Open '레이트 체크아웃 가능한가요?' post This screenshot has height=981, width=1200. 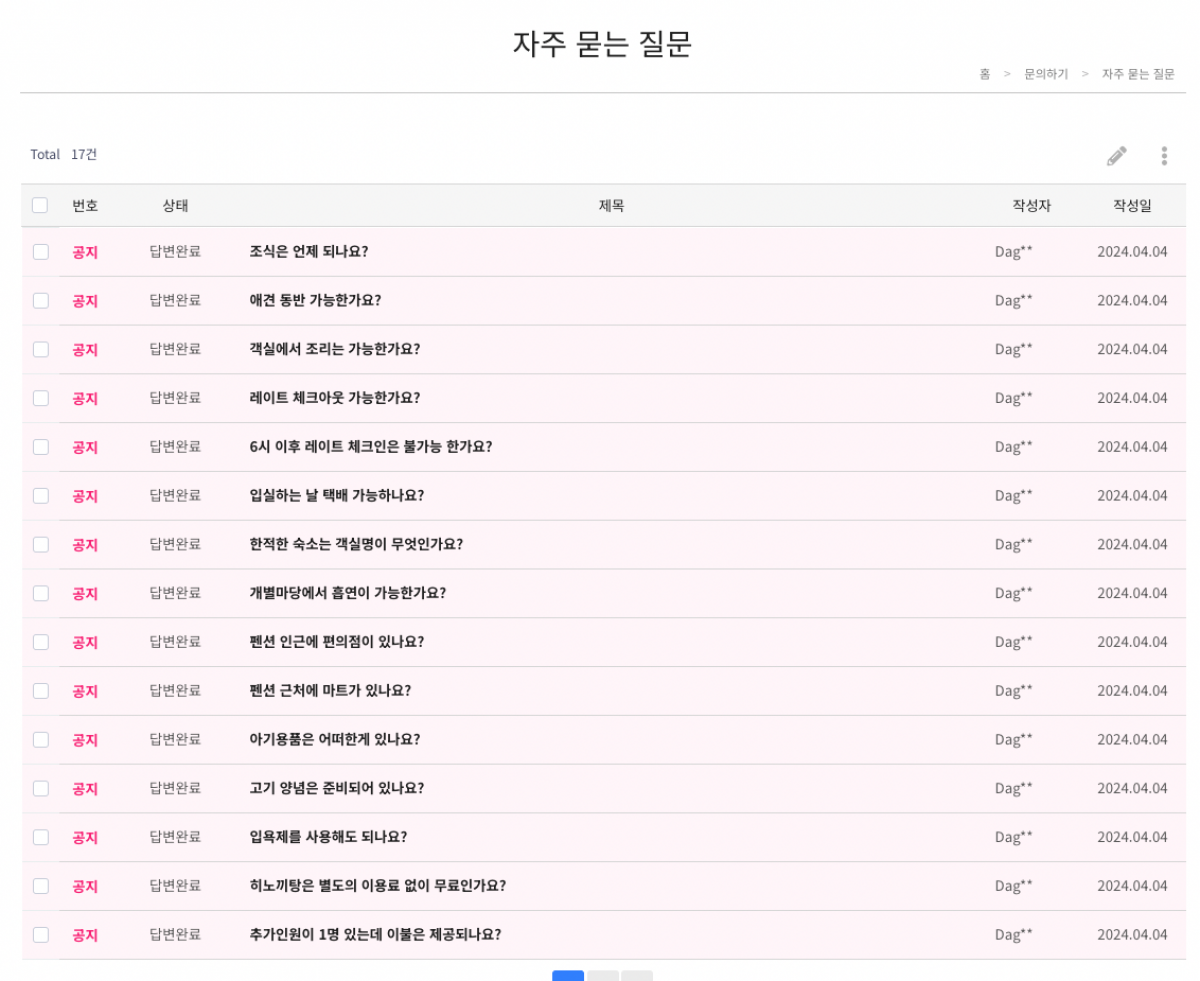(334, 398)
